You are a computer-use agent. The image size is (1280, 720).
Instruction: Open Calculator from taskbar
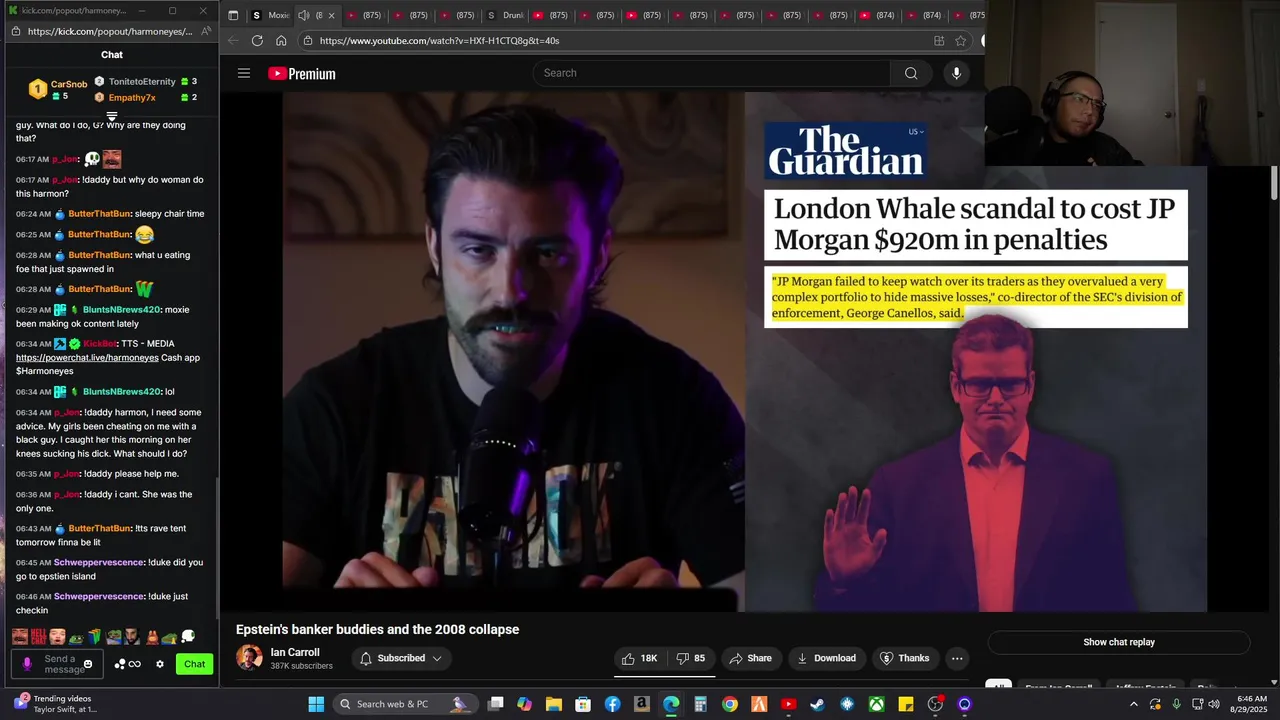[x=700, y=704]
